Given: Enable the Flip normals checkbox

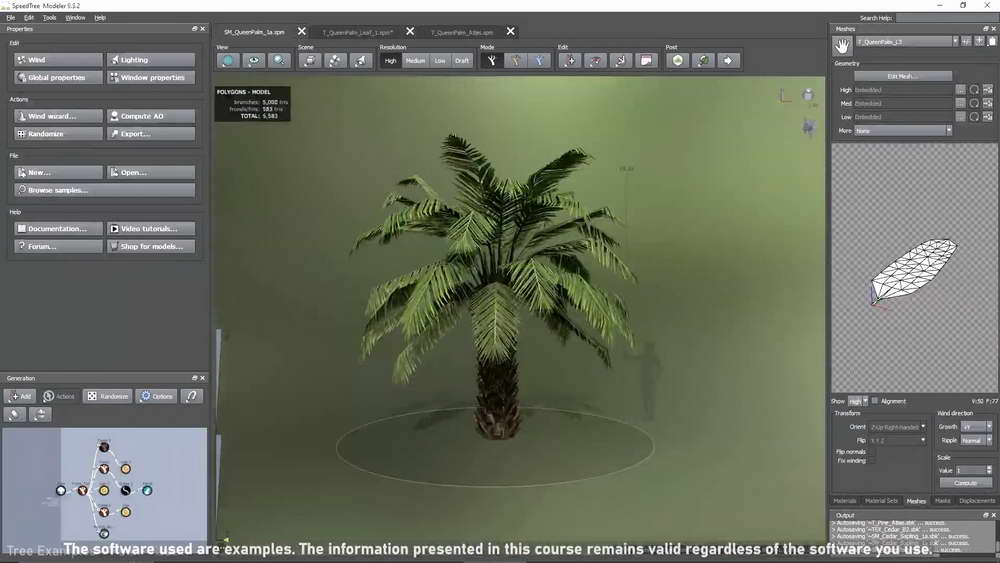Looking at the screenshot, I should point(871,452).
